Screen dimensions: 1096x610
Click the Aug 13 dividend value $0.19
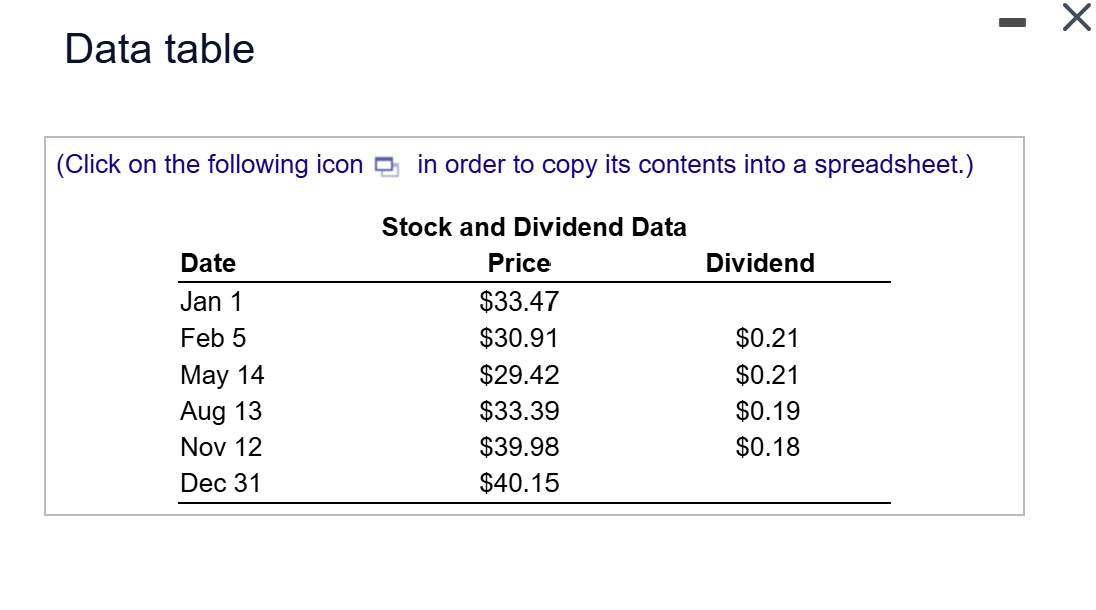[x=768, y=410]
